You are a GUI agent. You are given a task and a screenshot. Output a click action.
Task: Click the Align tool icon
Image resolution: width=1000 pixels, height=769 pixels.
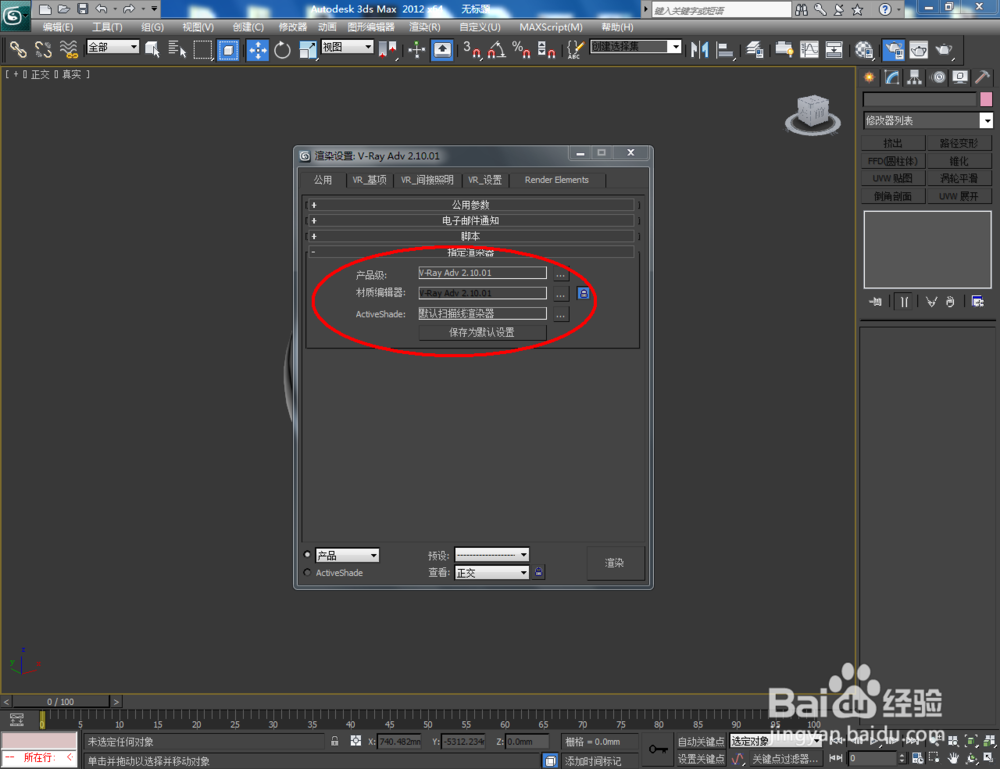[x=724, y=49]
